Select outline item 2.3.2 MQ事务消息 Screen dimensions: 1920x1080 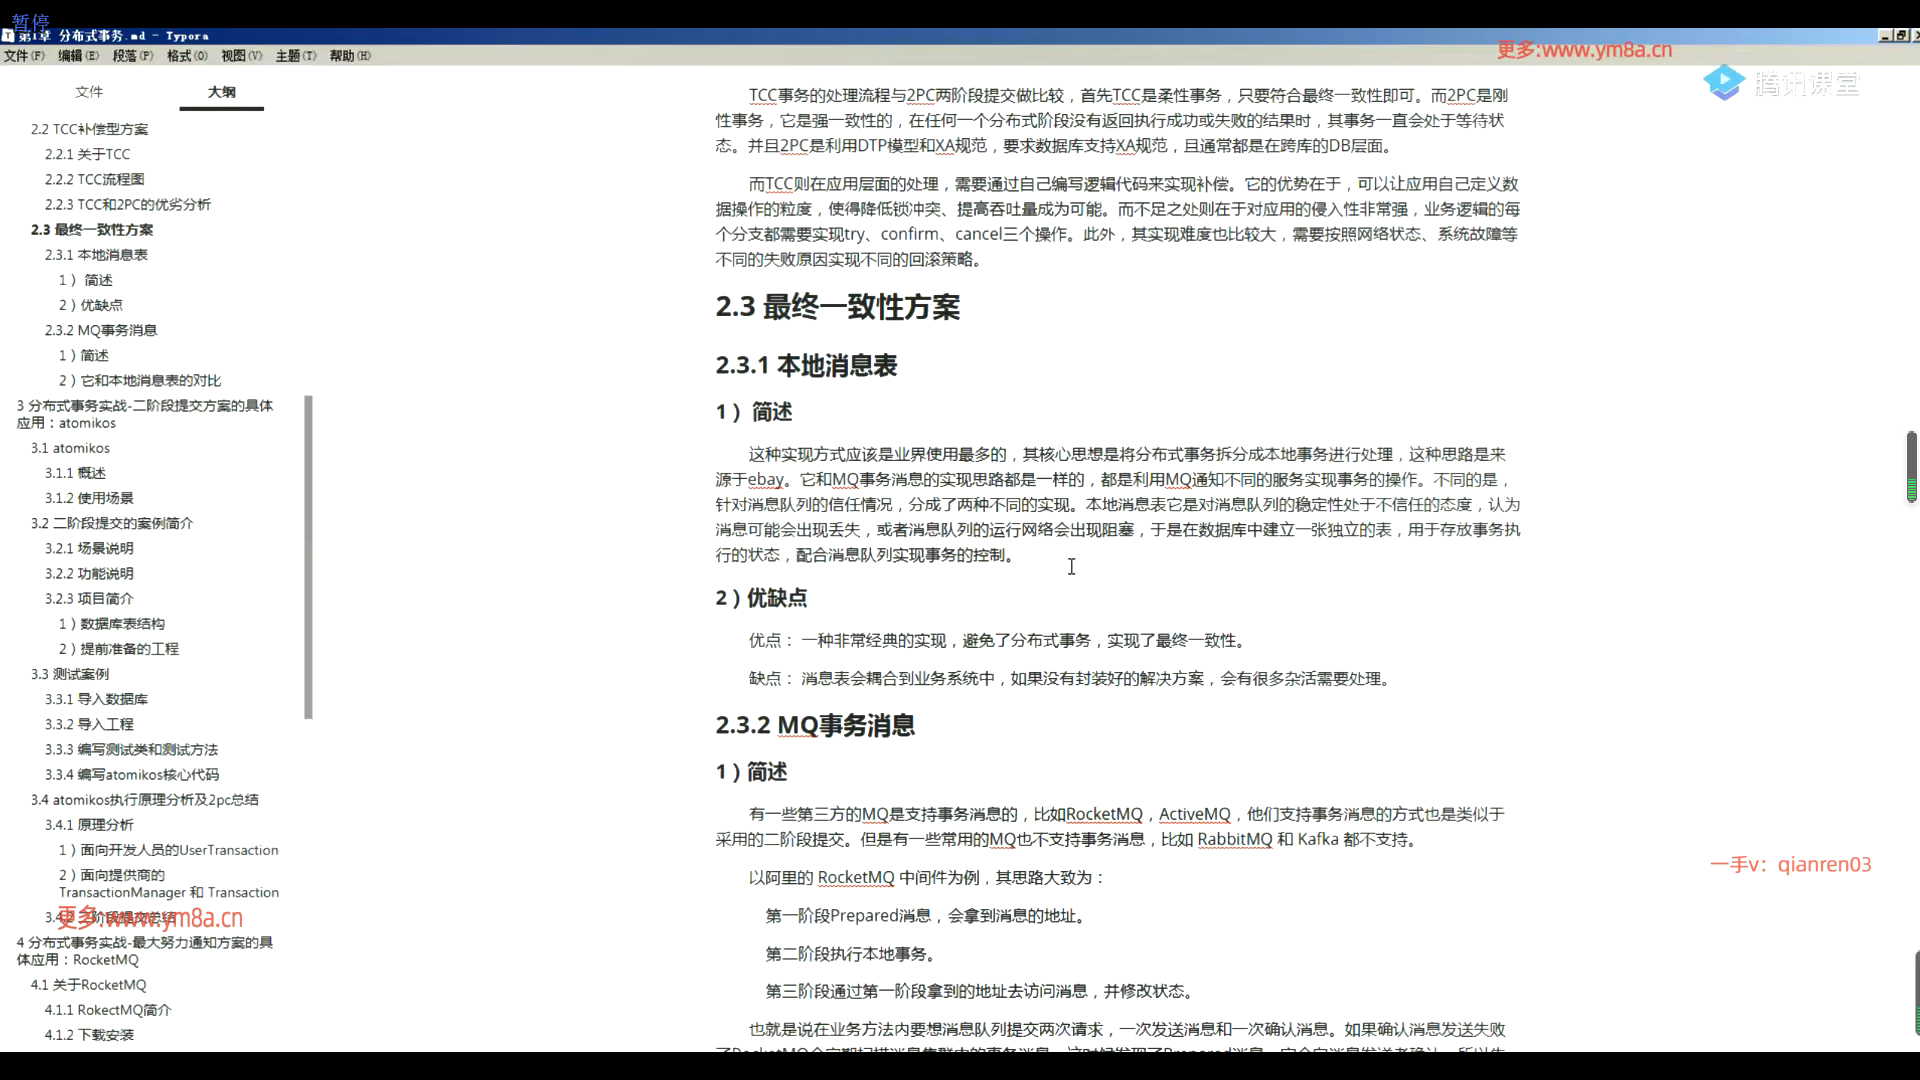100,330
